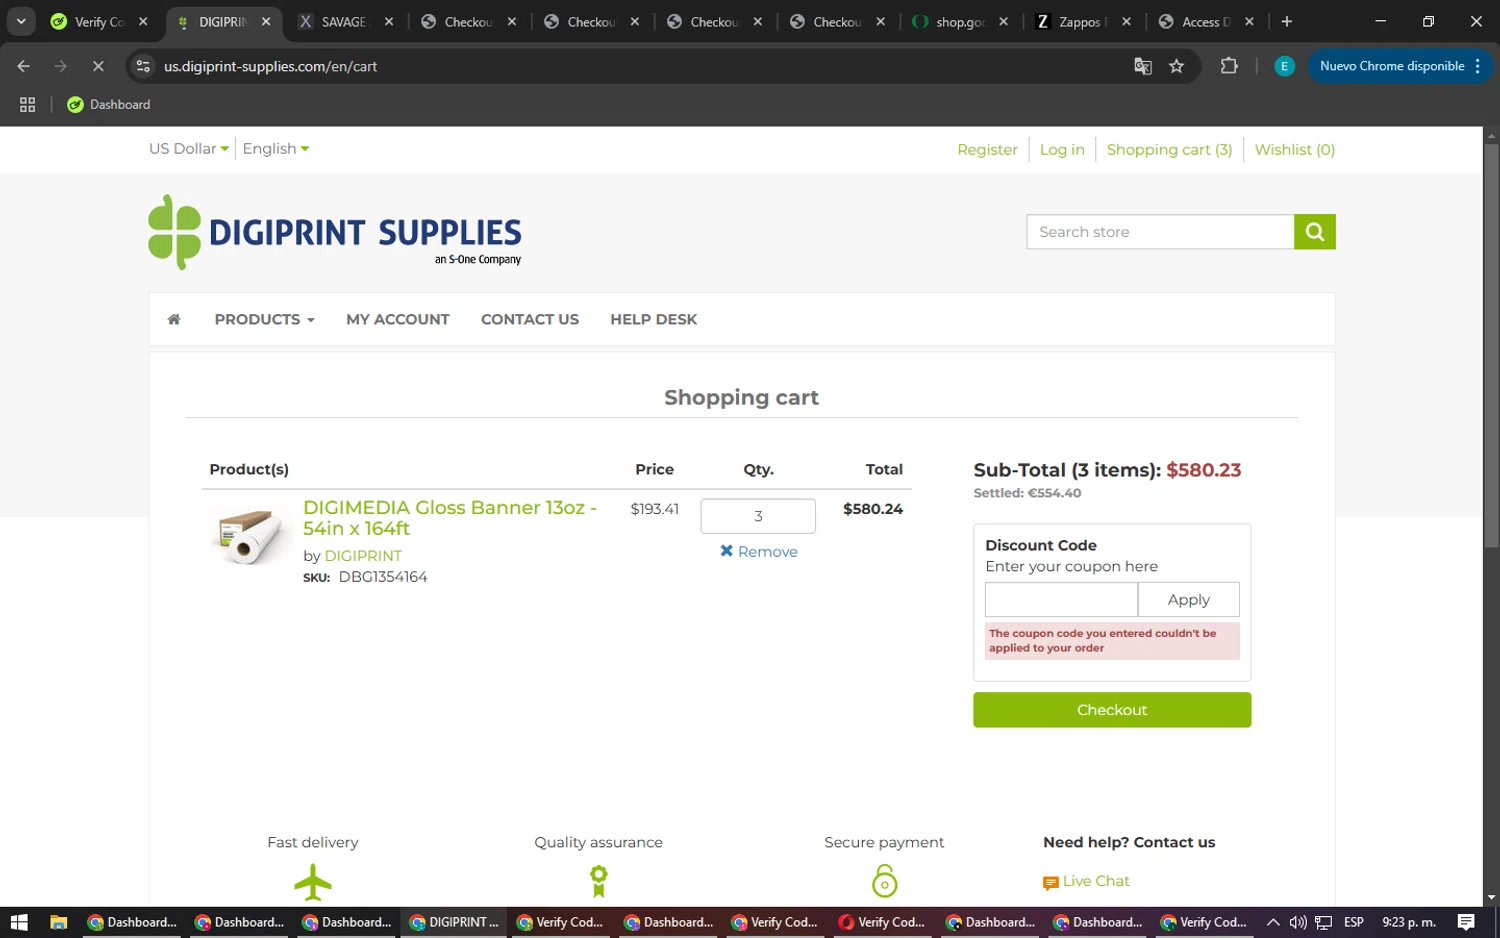Open the tab search dropdown arrow
The height and width of the screenshot is (938, 1500).
pos(21,21)
